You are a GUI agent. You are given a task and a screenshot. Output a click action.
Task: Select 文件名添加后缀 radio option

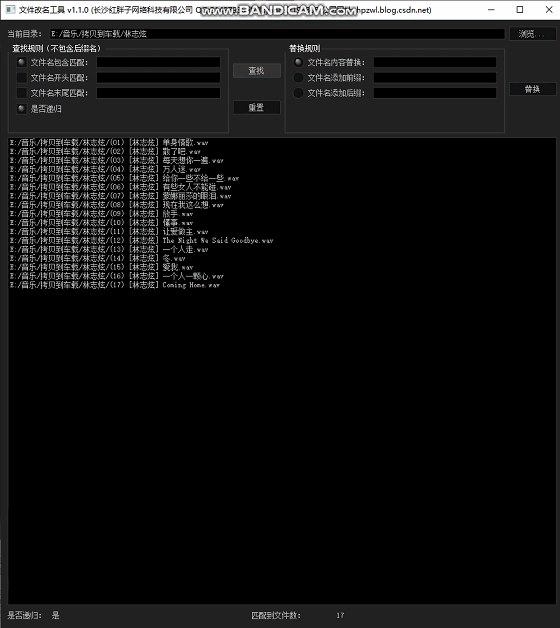298,93
